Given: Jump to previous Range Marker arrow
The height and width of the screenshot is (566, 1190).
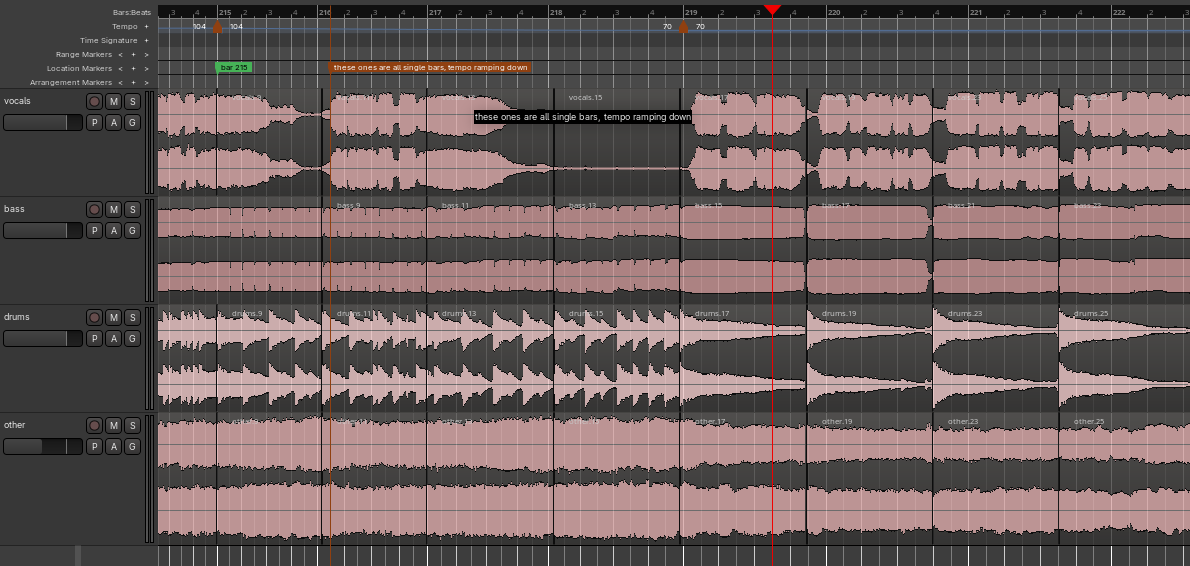Looking at the screenshot, I should tap(120, 55).
